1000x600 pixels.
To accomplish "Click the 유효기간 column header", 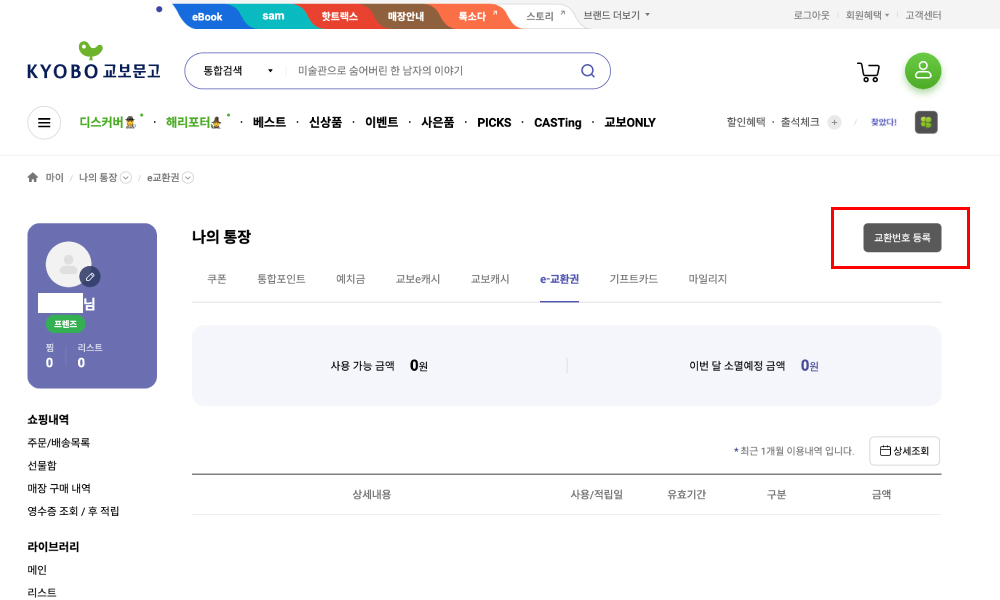I will (686, 494).
